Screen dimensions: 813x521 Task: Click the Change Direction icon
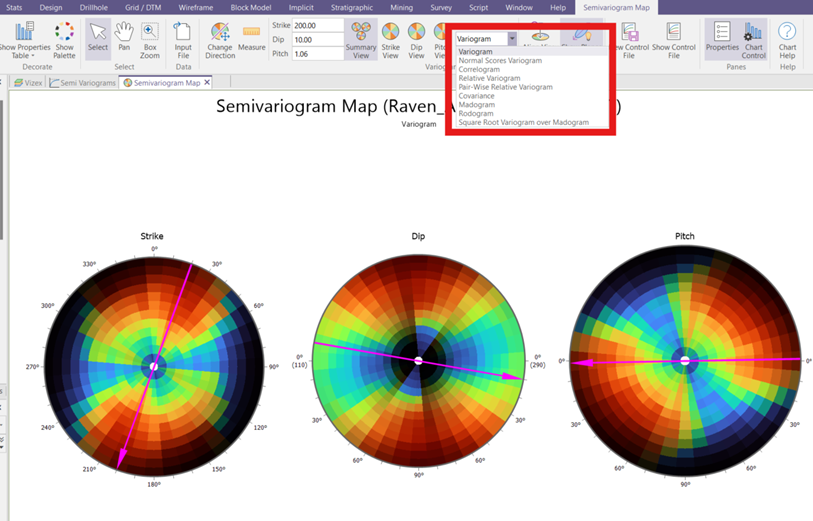coord(220,38)
